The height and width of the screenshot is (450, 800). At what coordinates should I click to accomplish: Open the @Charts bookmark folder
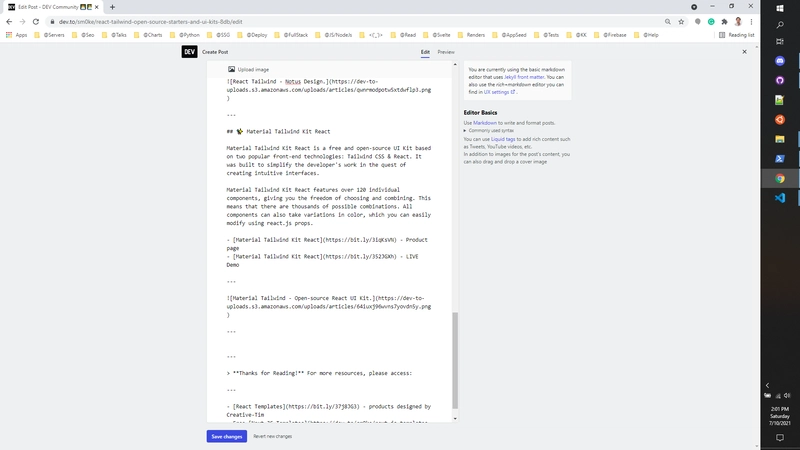pos(148,35)
